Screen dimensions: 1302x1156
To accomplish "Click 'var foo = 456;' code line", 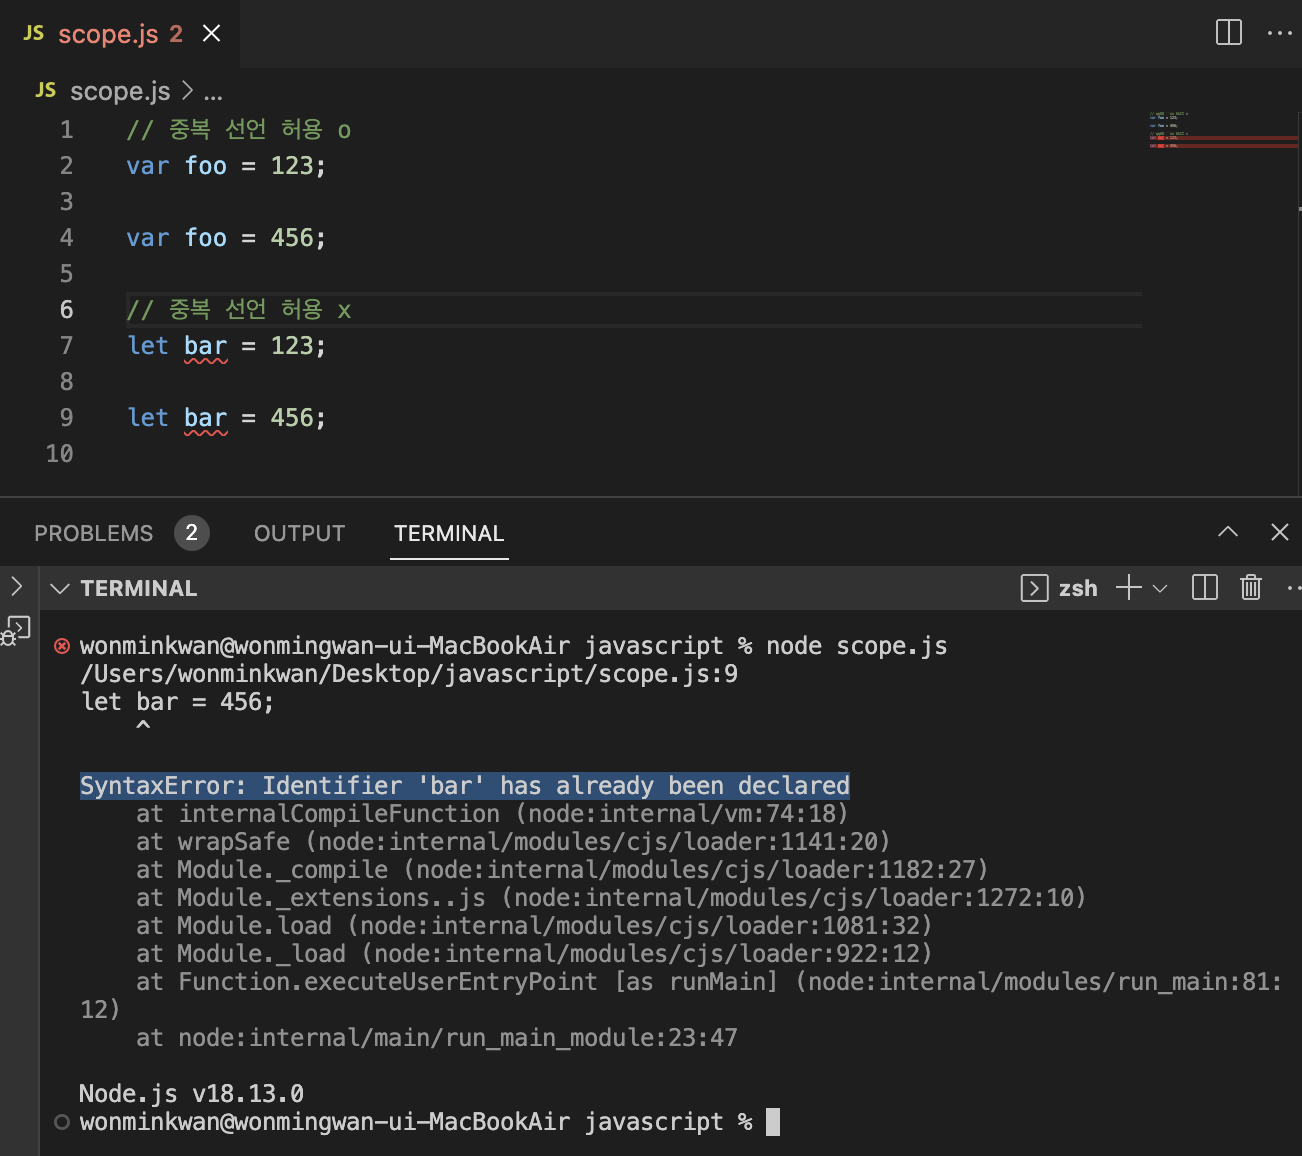I will click(x=226, y=238).
